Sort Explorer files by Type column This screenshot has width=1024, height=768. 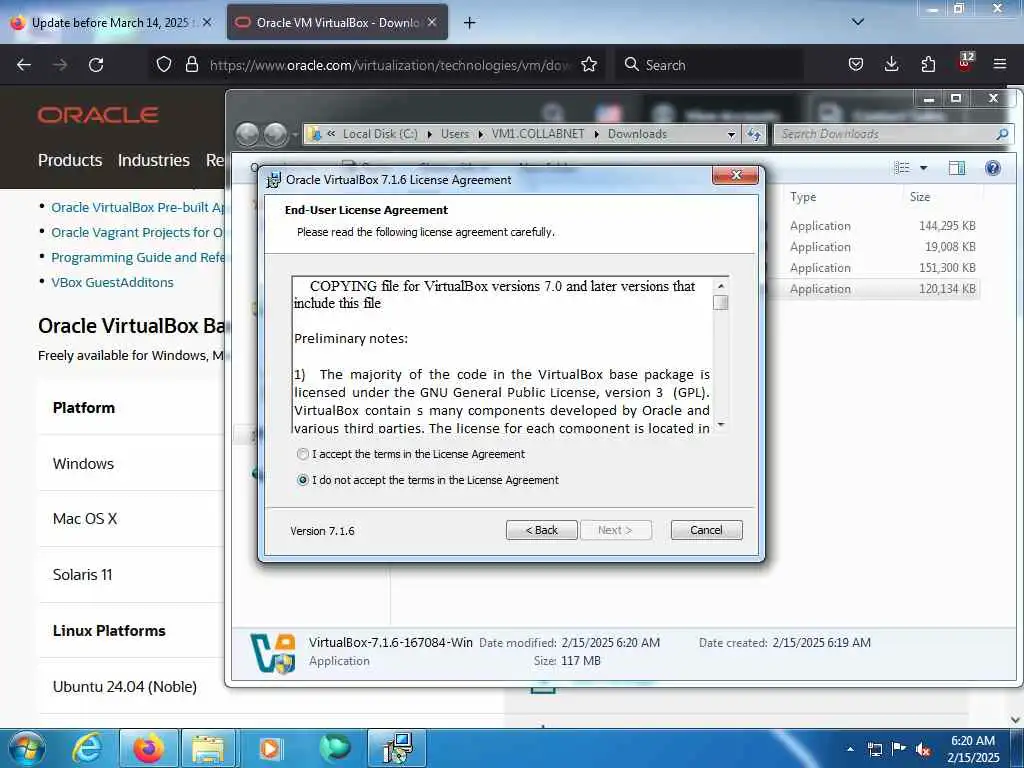[x=803, y=197]
